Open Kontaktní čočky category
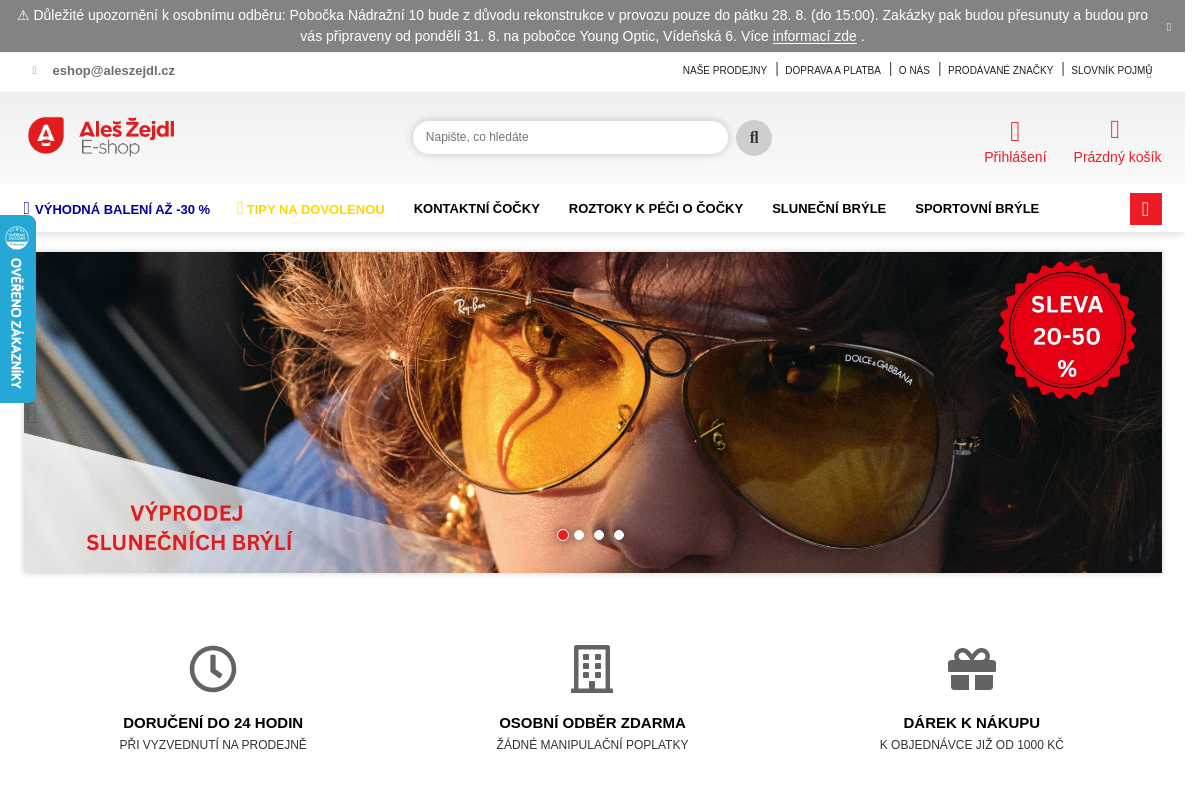This screenshot has width=1200, height=800. point(477,209)
